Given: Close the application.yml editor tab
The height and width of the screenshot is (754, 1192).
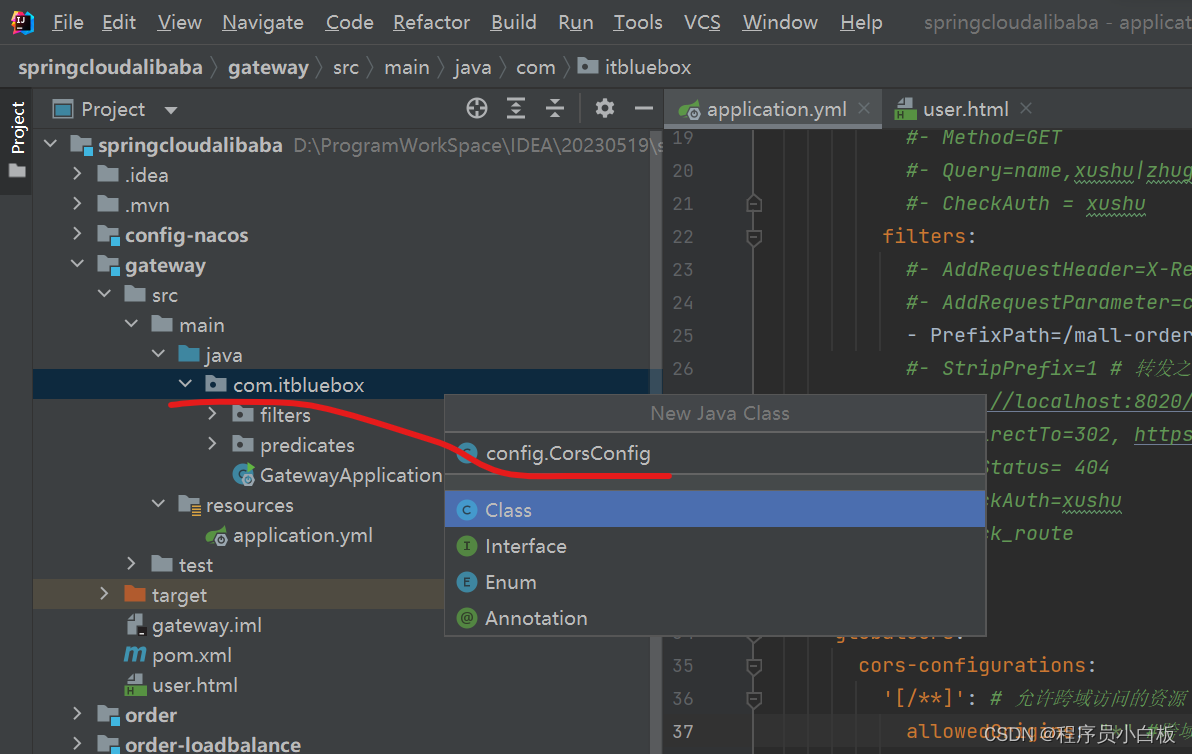Looking at the screenshot, I should pos(864,108).
